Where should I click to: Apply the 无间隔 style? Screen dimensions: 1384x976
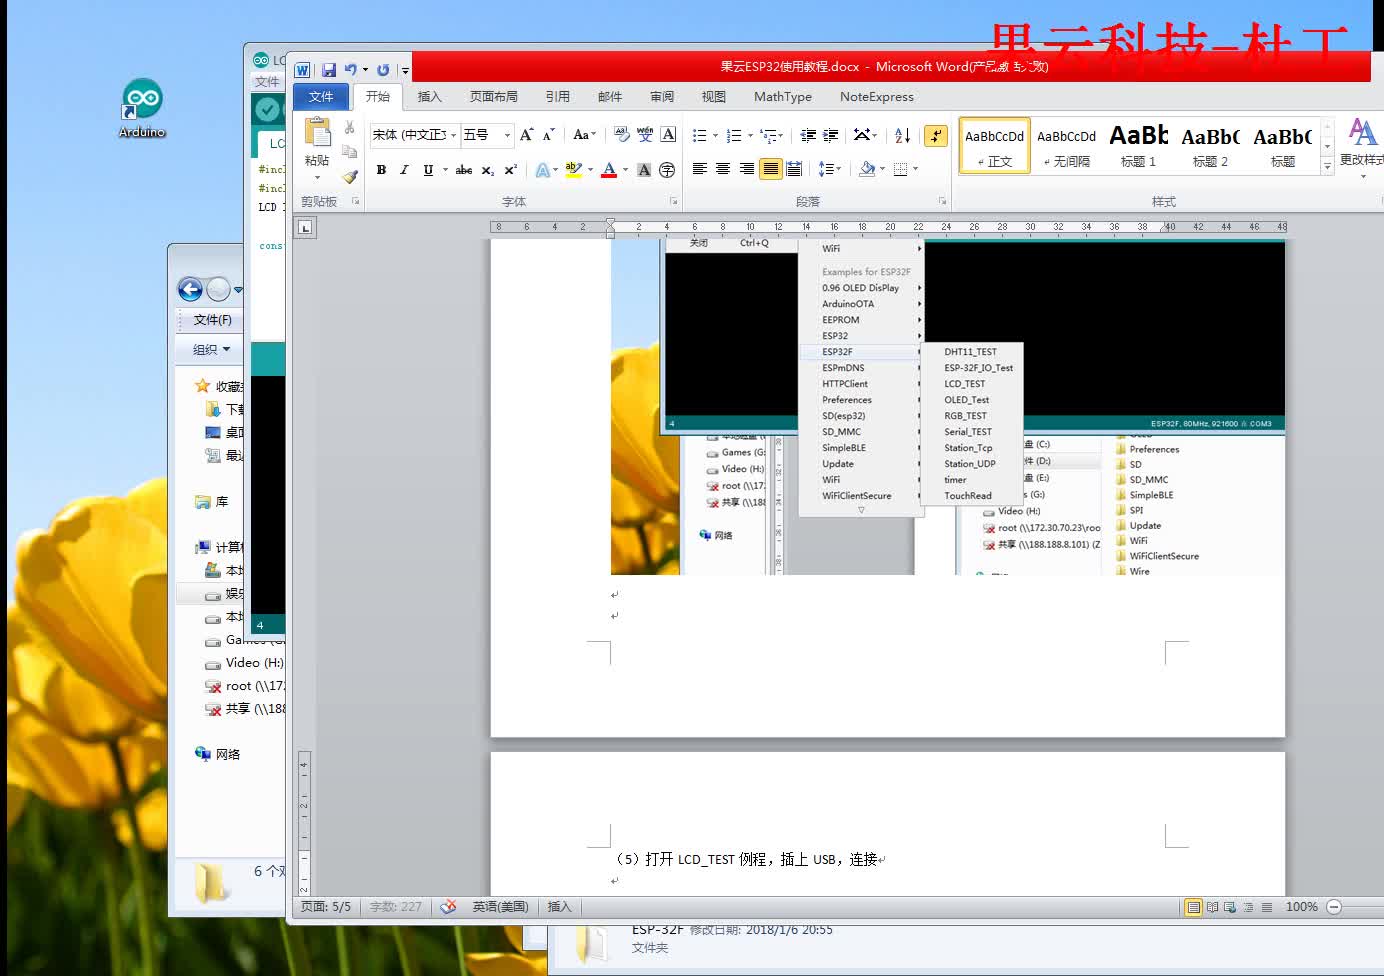1066,146
